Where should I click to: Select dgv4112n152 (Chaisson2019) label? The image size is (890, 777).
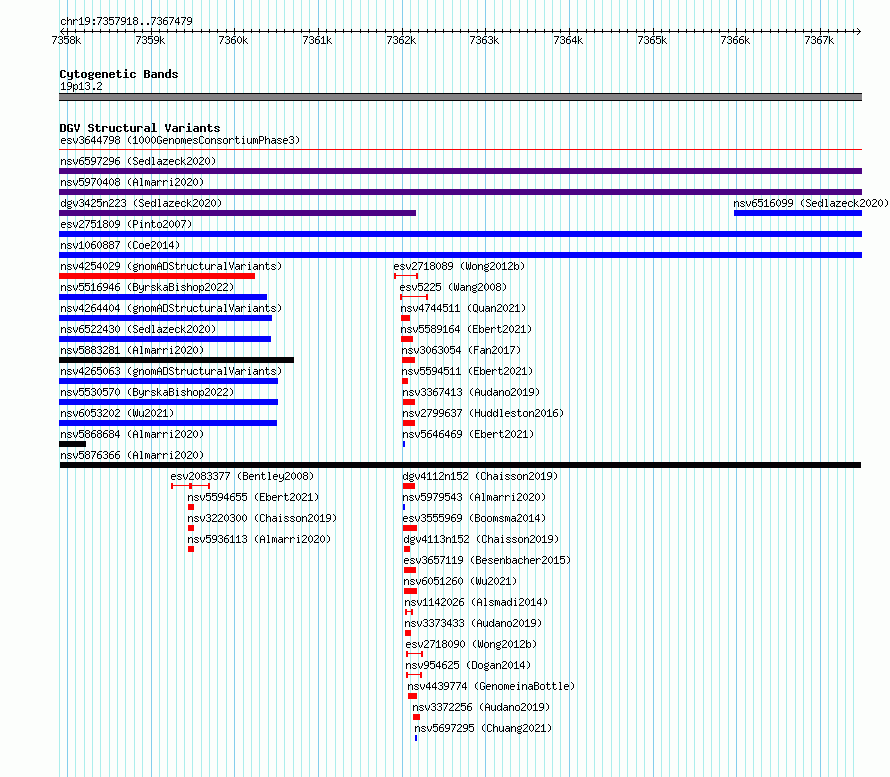pyautogui.click(x=480, y=476)
